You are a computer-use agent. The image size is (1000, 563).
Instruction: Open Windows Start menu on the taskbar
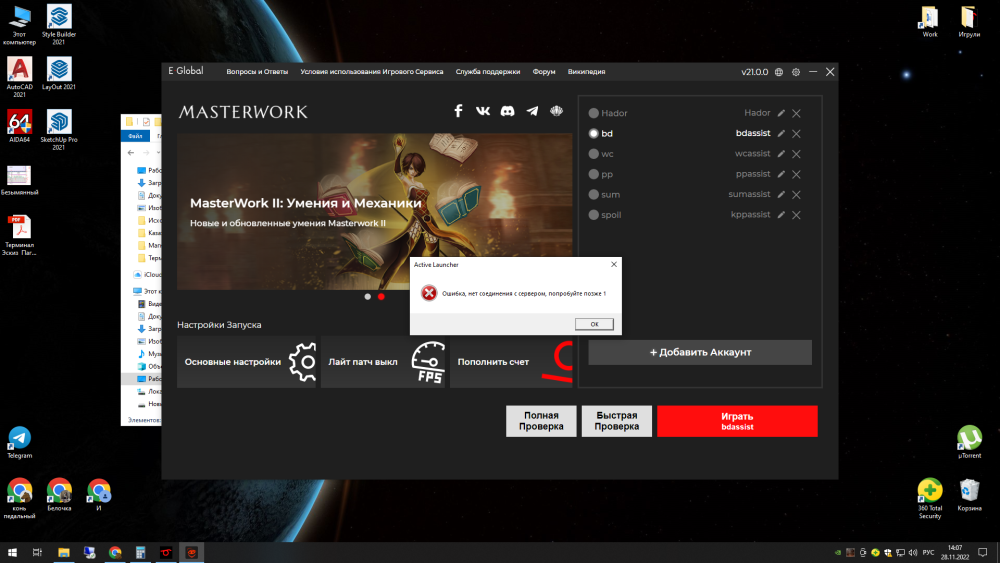[12, 552]
